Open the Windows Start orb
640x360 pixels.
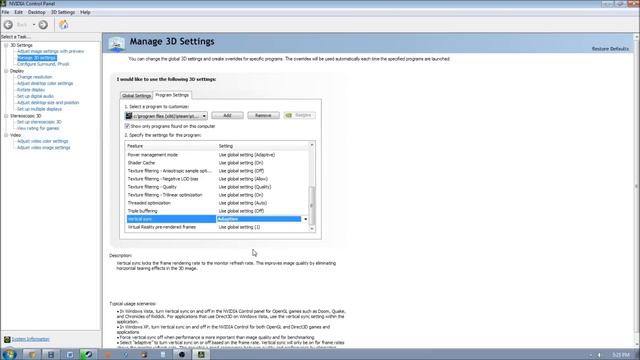pos(9,354)
